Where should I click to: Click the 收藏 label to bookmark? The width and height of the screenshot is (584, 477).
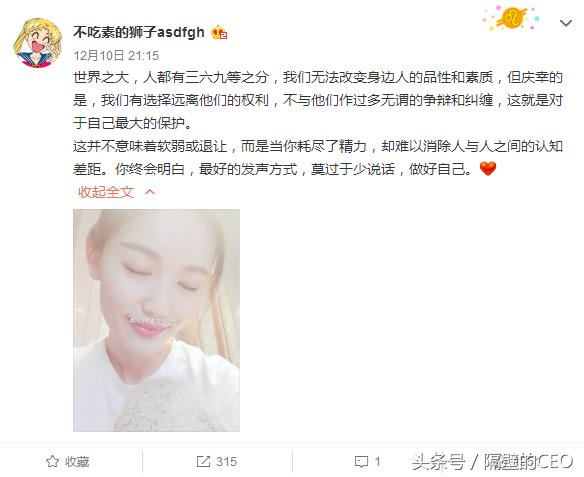click(x=77, y=461)
